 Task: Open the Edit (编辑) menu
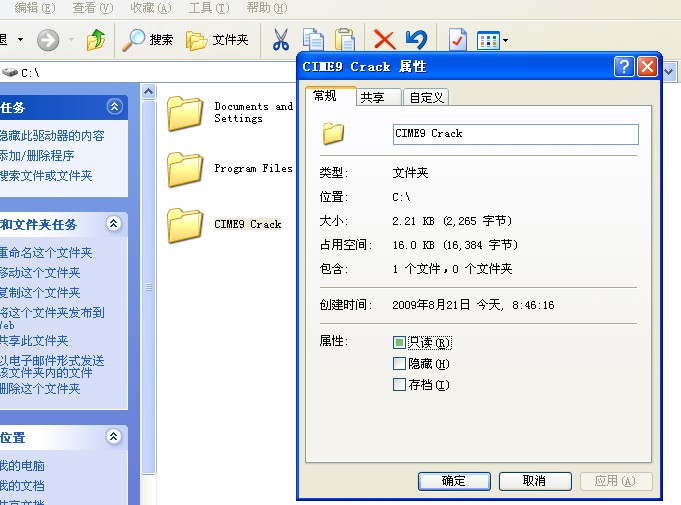click(x=35, y=8)
